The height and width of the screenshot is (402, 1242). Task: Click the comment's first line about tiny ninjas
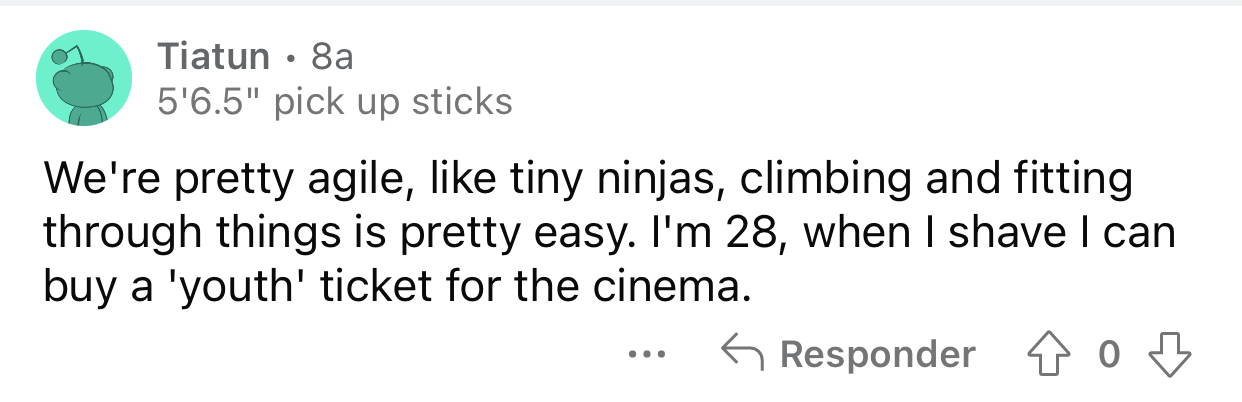tap(588, 182)
